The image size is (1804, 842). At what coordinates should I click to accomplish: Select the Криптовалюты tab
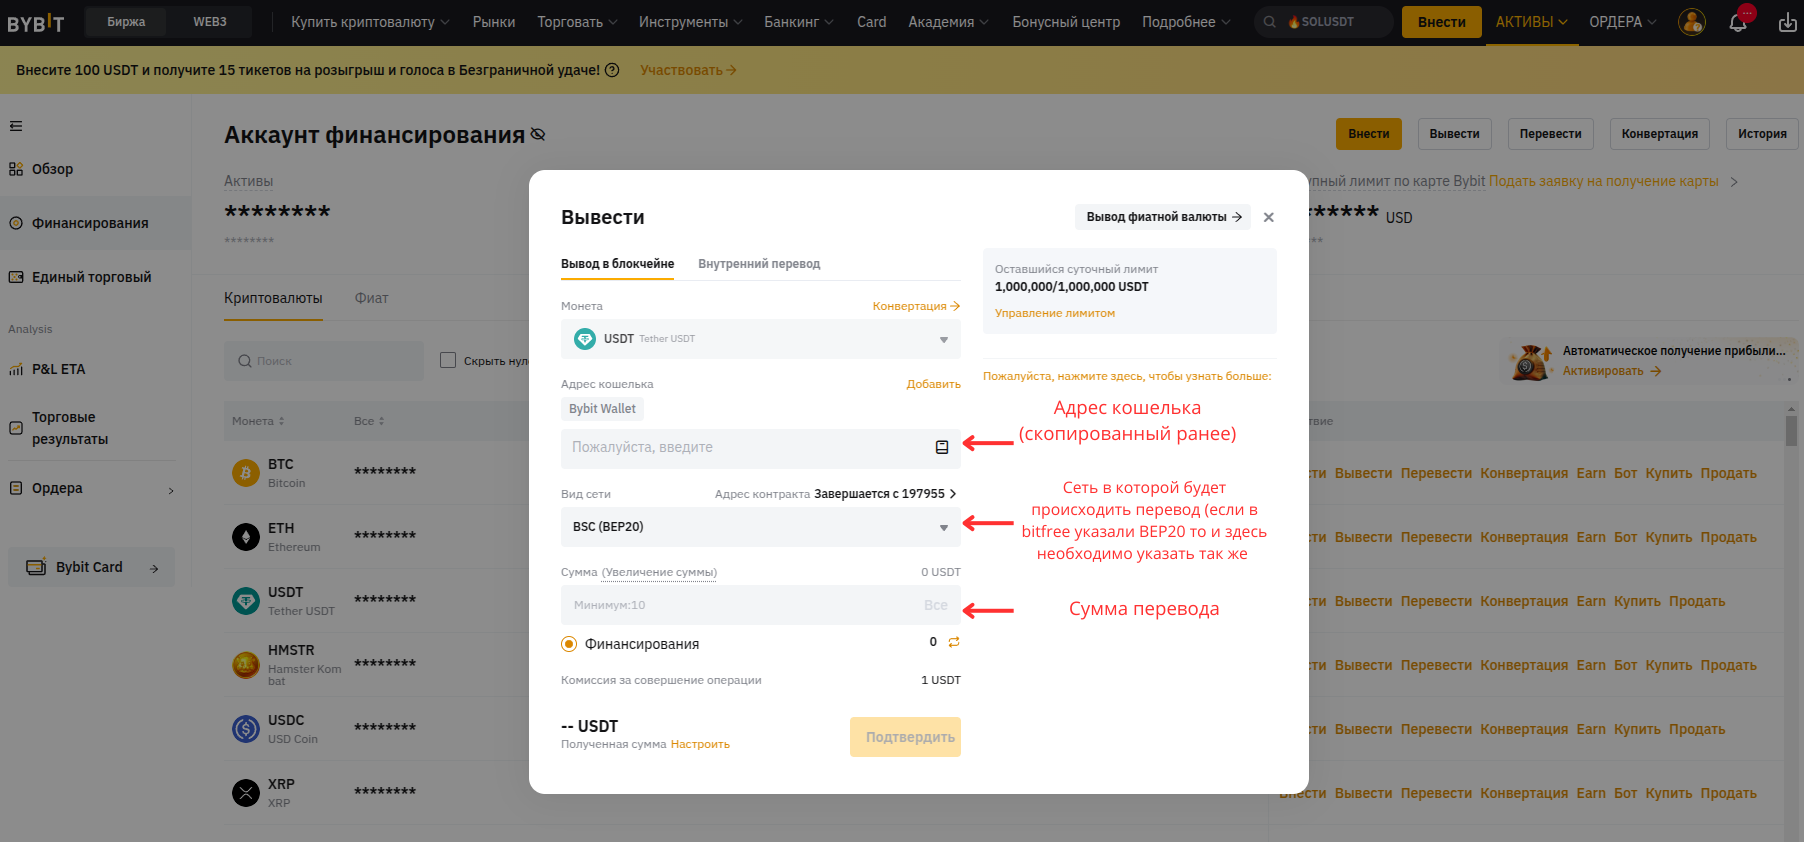(x=273, y=298)
